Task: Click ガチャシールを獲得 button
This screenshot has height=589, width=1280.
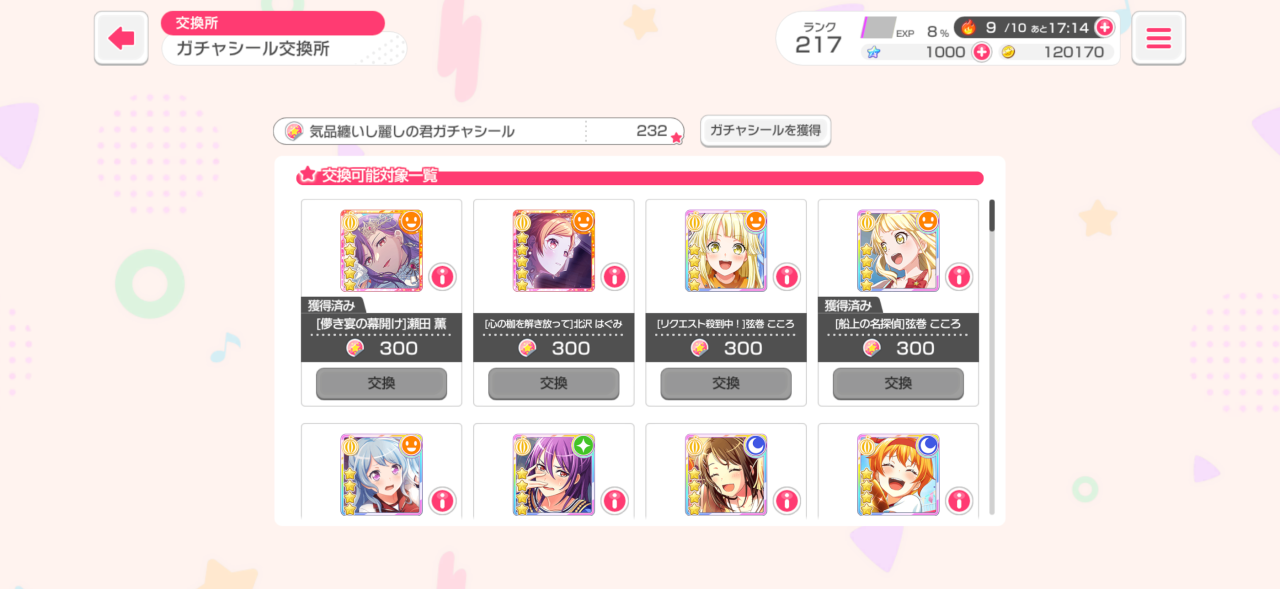Action: click(765, 130)
